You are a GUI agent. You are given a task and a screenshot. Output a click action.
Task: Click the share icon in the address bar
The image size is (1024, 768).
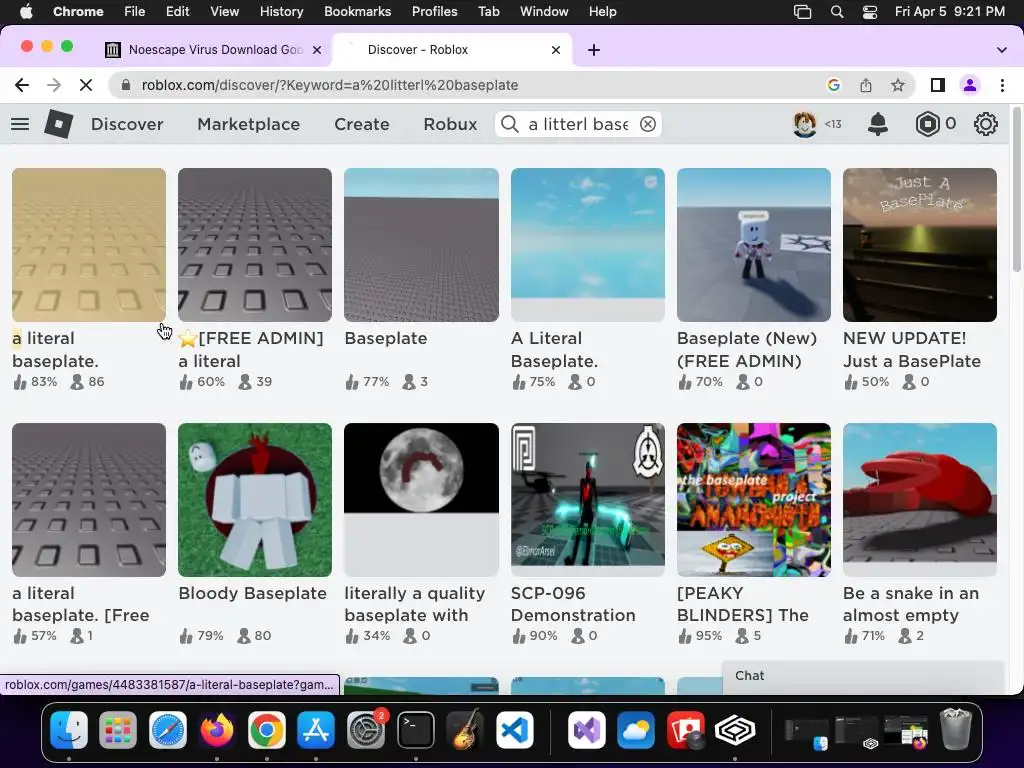pyautogui.click(x=865, y=85)
